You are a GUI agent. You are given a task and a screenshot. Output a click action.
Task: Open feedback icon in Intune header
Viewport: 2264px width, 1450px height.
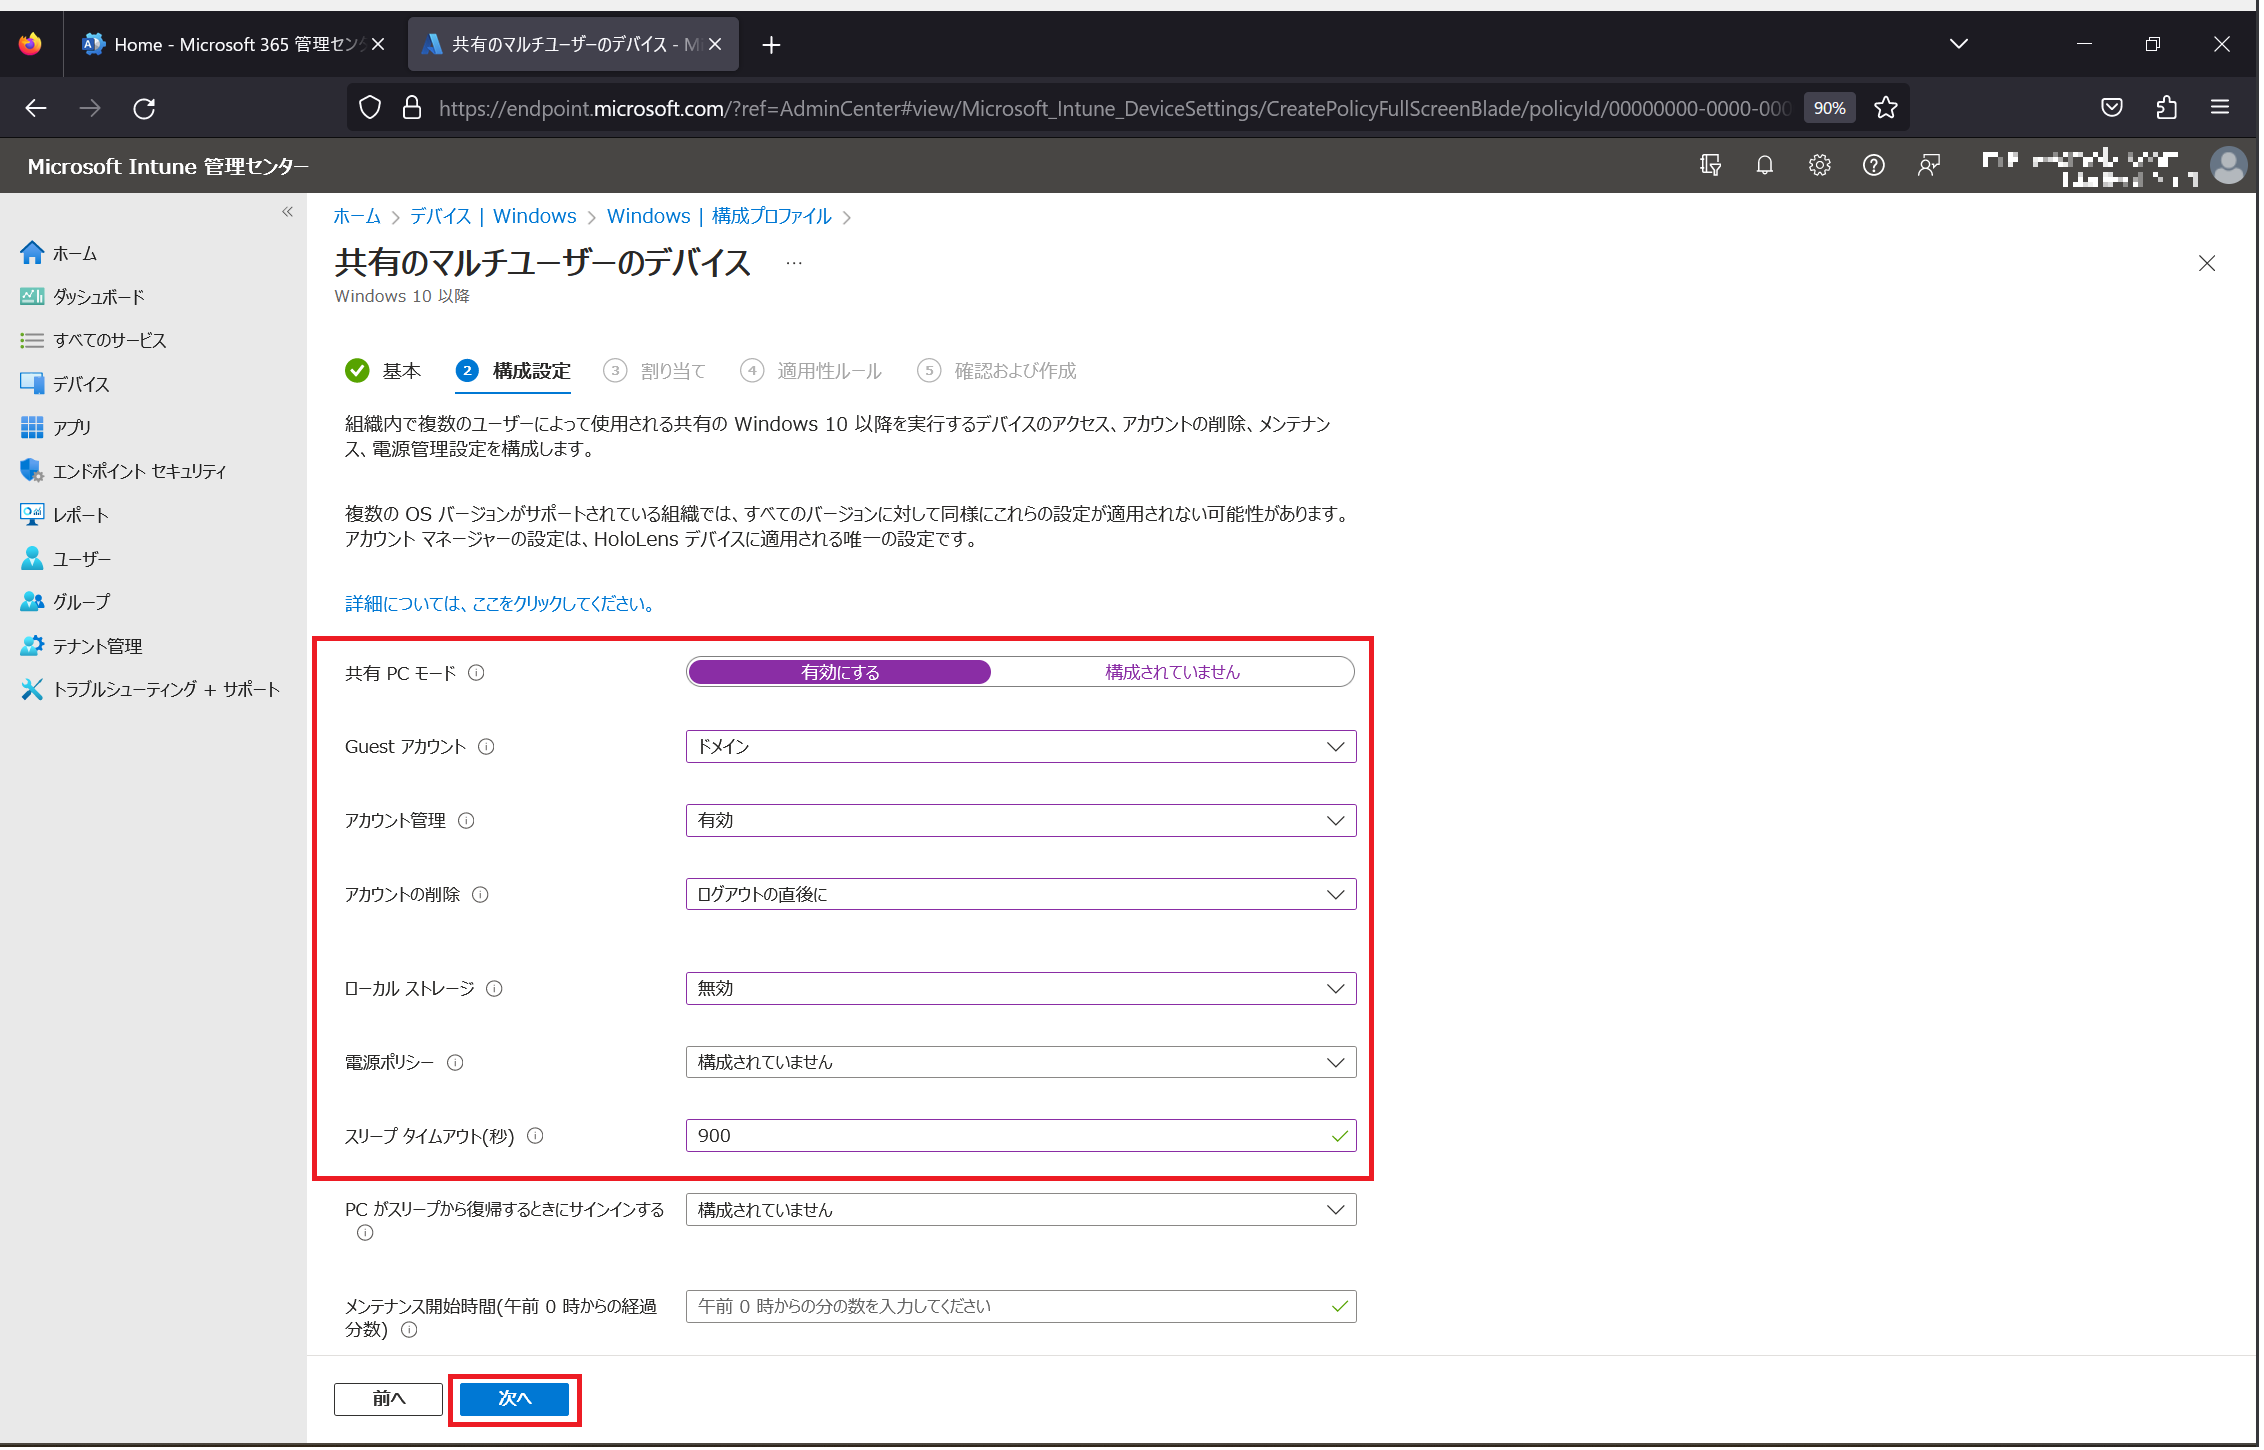(x=1931, y=165)
